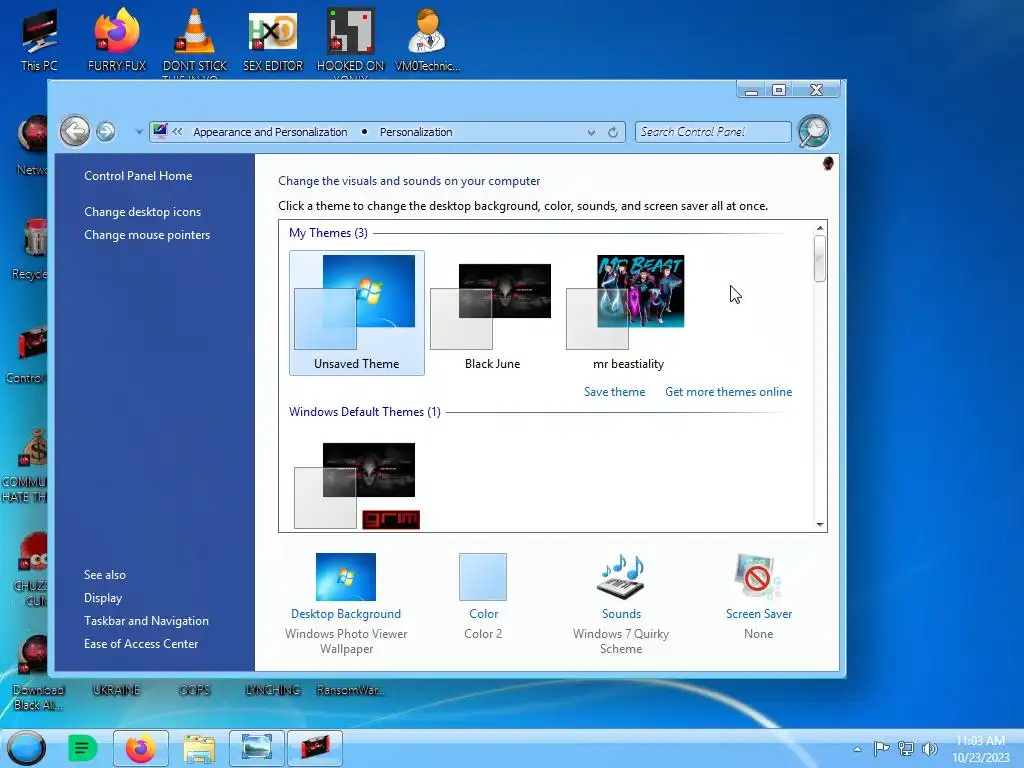Open recent pages dropdown arrow
Viewport: 1024px width, 768px height.
(x=139, y=132)
